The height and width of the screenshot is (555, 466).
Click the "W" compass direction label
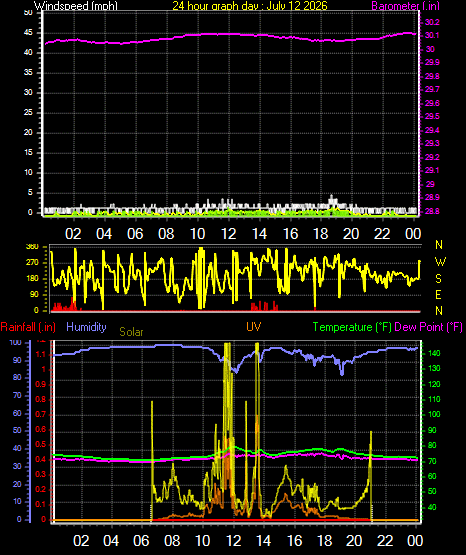(x=440, y=262)
